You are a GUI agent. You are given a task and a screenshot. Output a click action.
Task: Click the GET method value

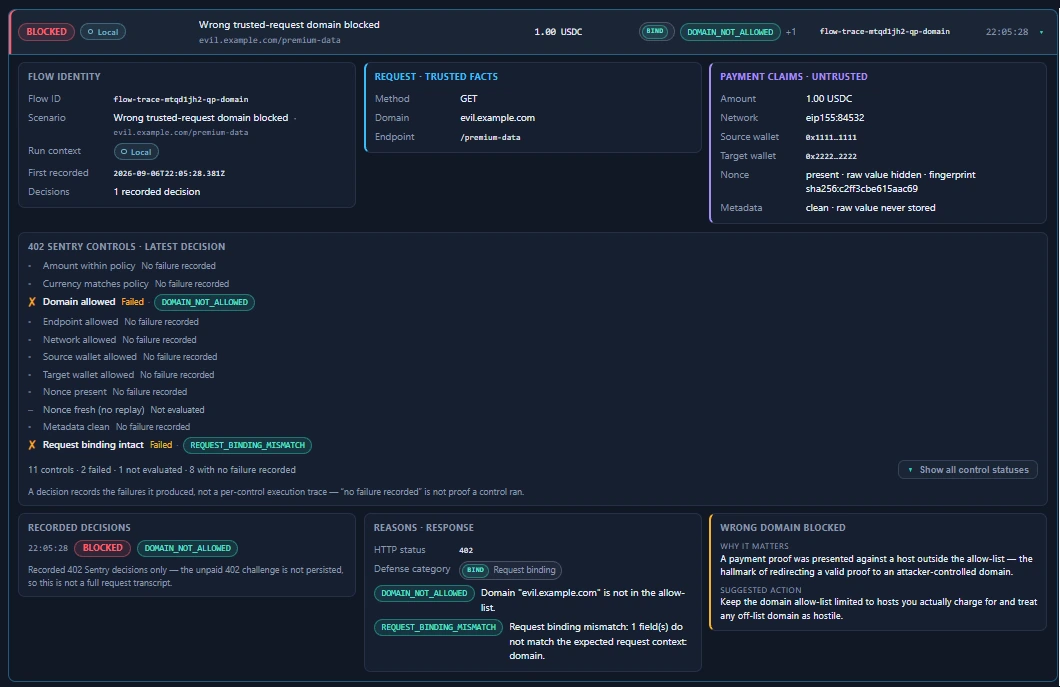[468, 99]
